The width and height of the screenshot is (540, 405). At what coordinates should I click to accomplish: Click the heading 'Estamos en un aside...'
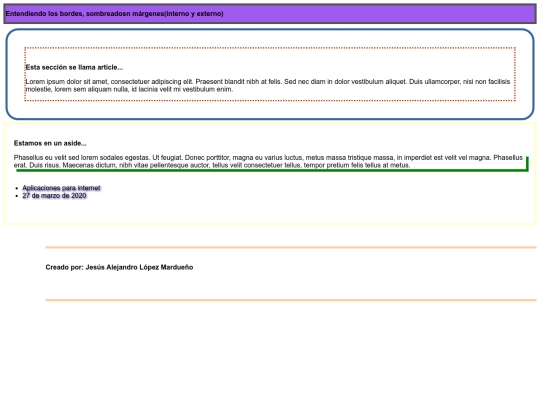click(x=50, y=143)
